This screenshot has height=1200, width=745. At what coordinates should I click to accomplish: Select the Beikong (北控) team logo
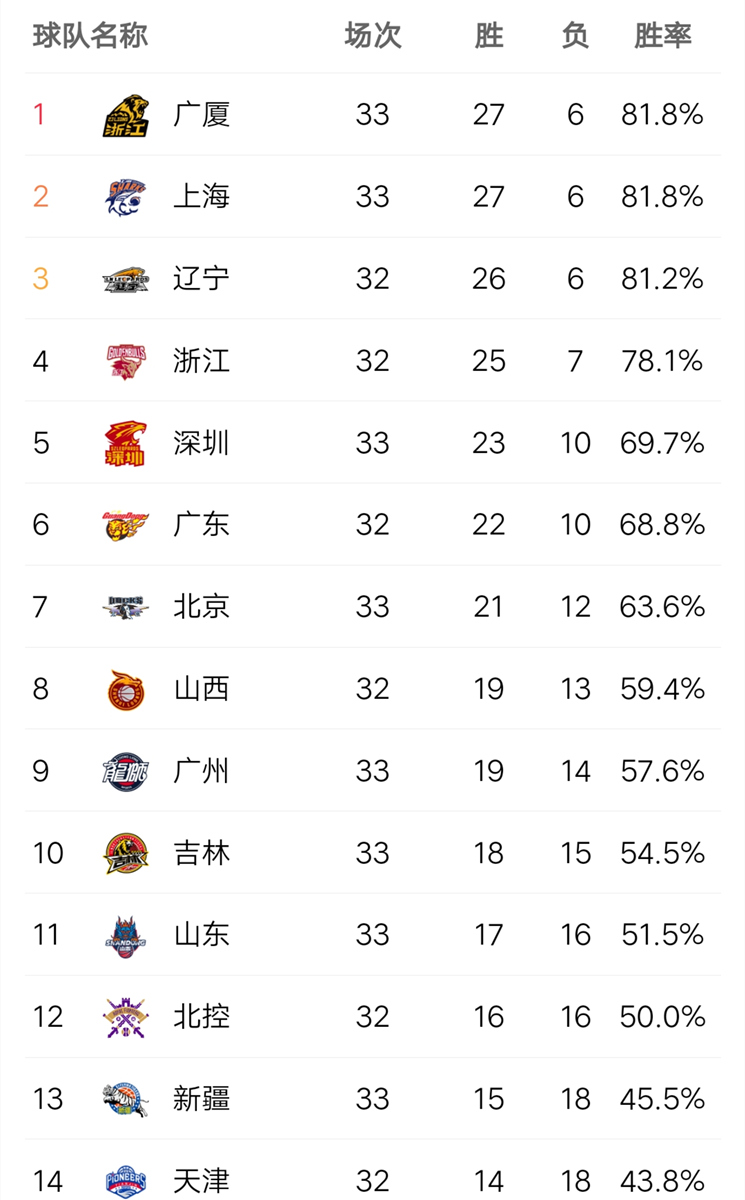(127, 1017)
